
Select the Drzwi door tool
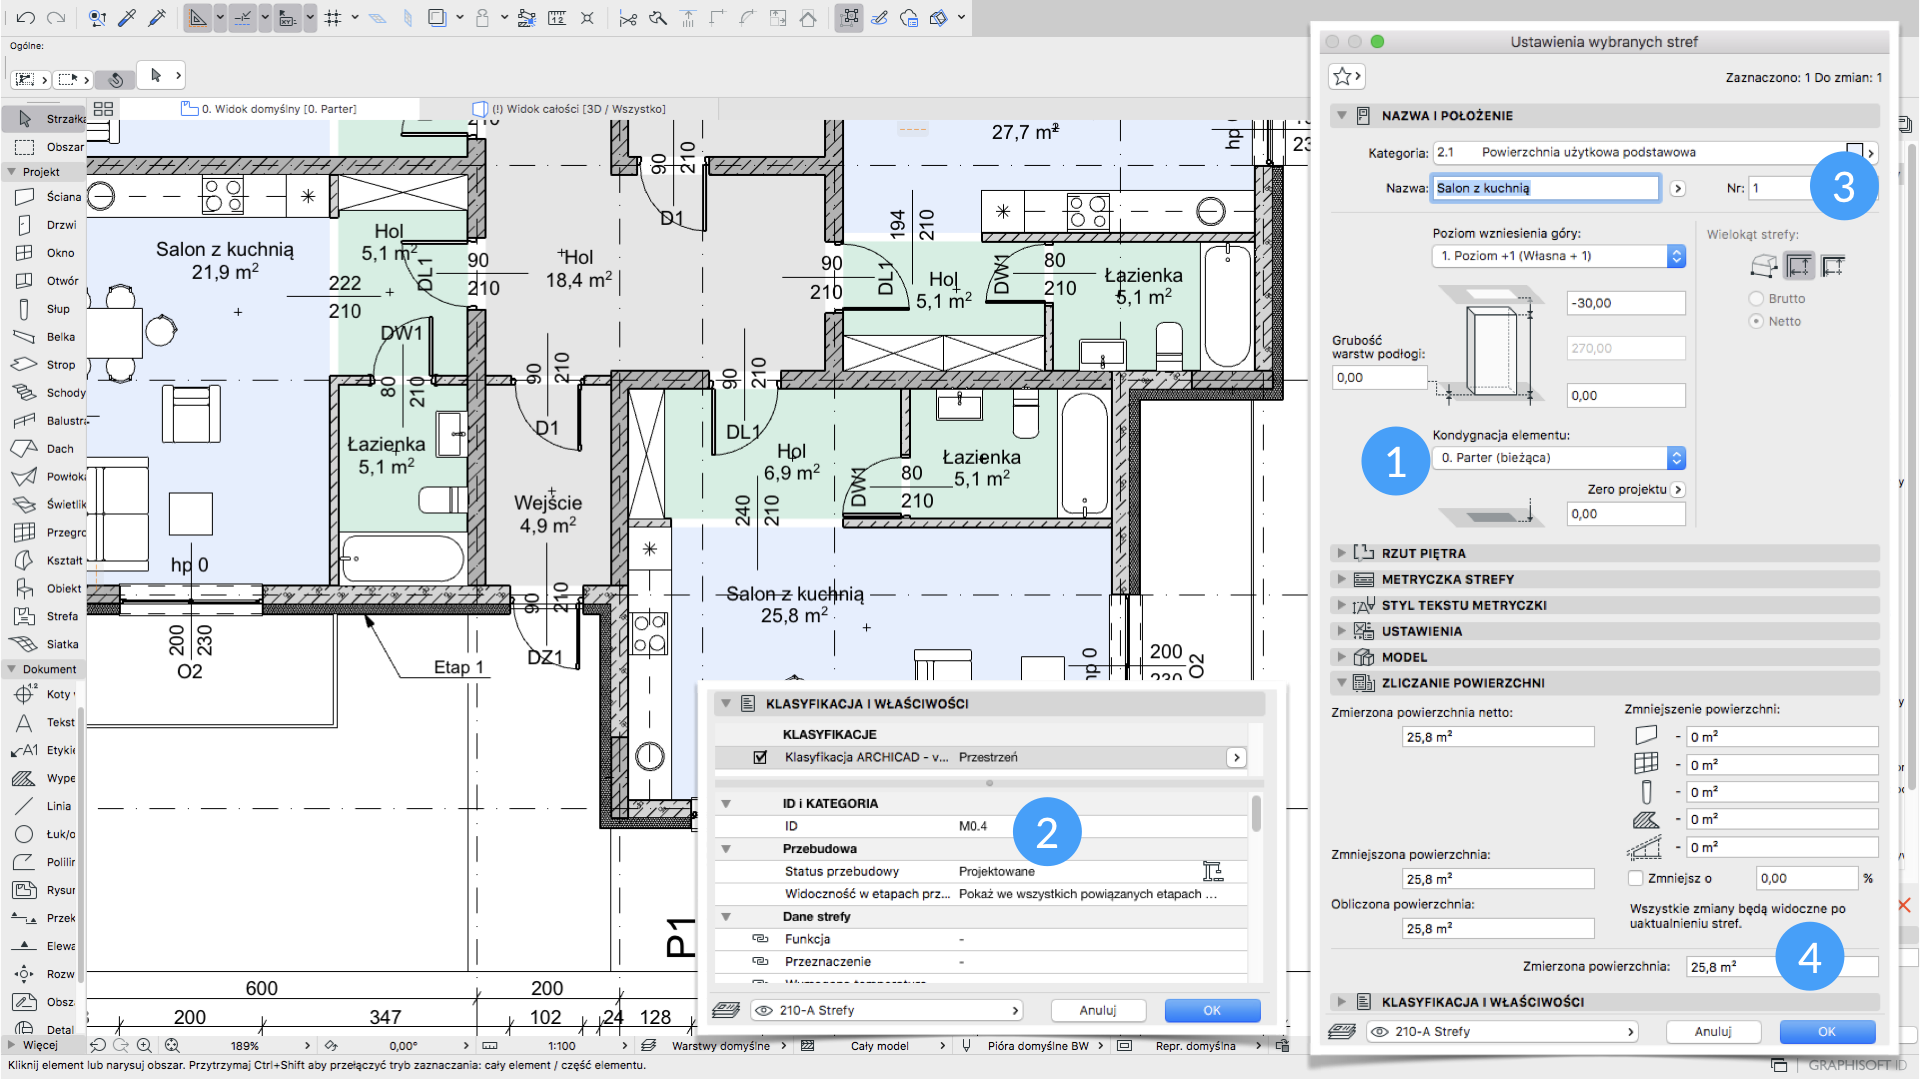[x=46, y=225]
